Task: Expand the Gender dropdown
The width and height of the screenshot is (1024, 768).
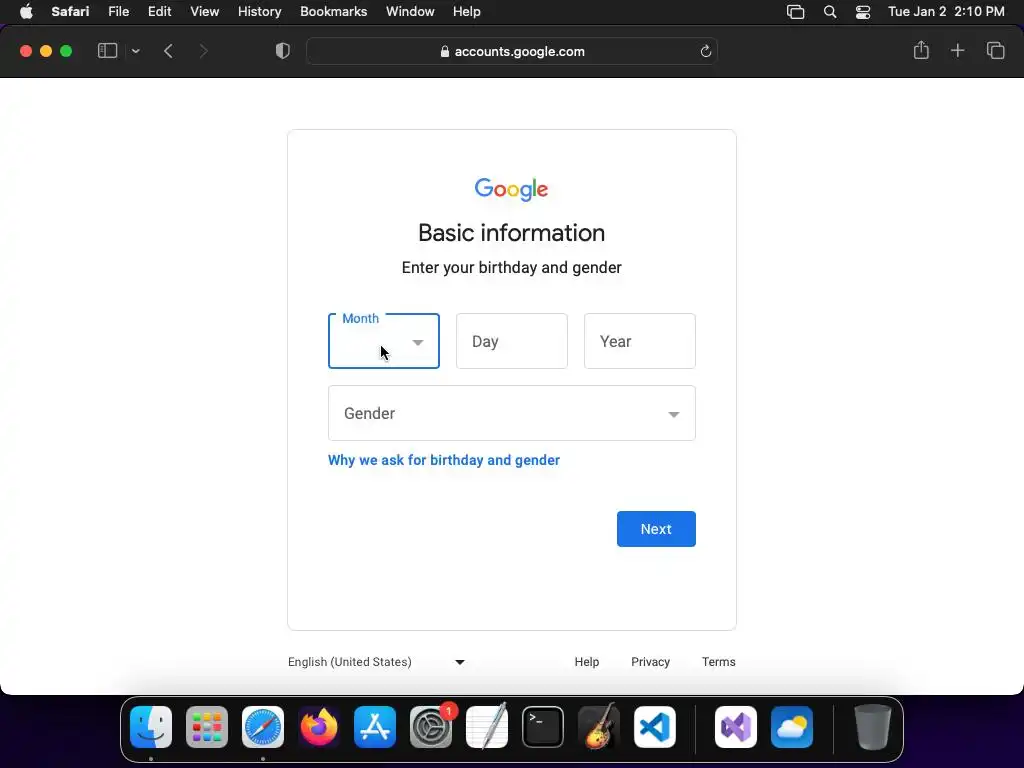Action: pos(511,413)
